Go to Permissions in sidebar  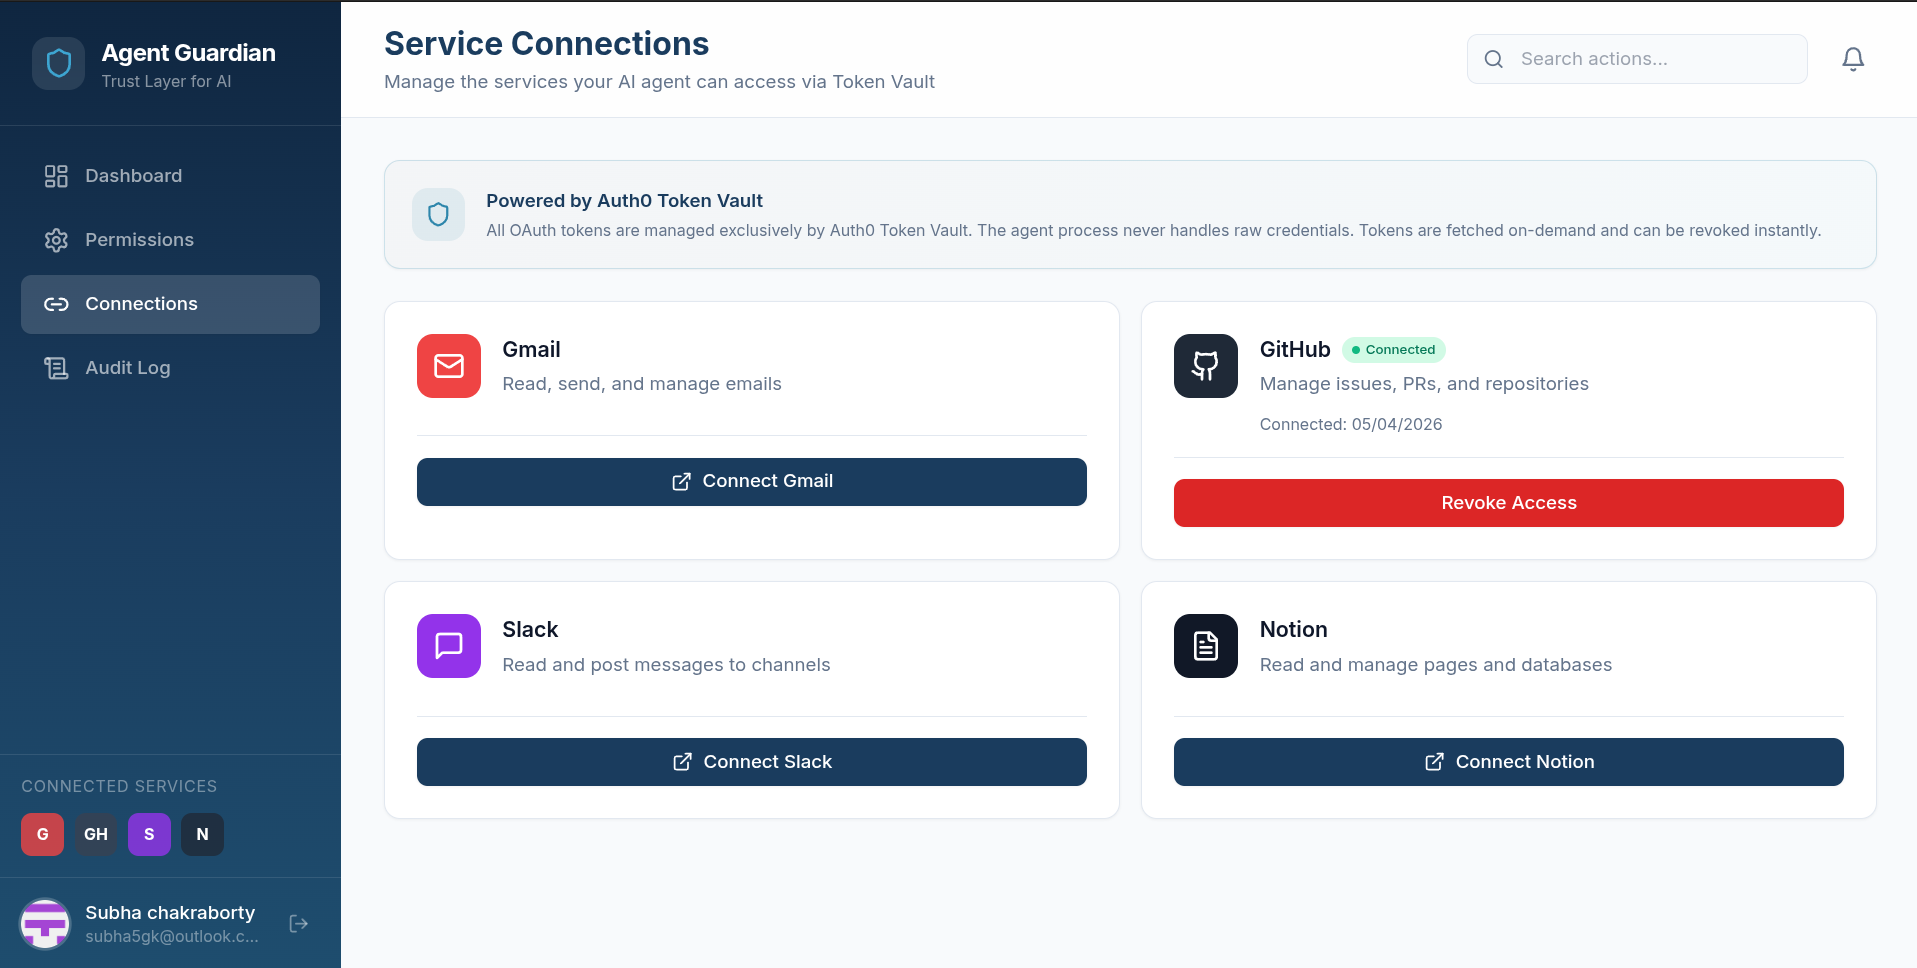pyautogui.click(x=139, y=240)
